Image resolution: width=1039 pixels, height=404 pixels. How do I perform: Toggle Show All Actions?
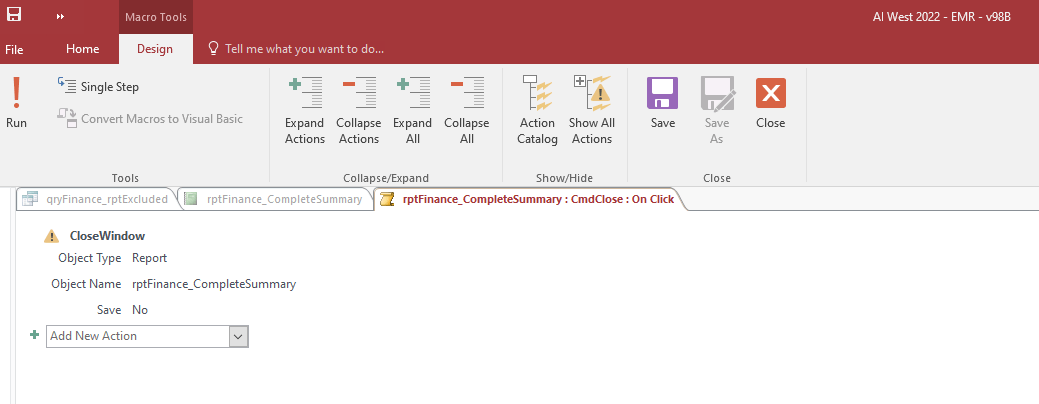click(x=592, y=110)
